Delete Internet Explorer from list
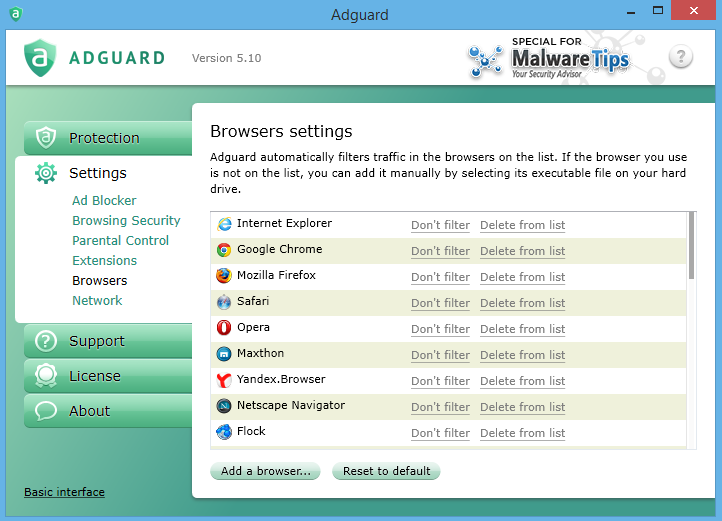The height and width of the screenshot is (521, 722). pyautogui.click(x=523, y=225)
